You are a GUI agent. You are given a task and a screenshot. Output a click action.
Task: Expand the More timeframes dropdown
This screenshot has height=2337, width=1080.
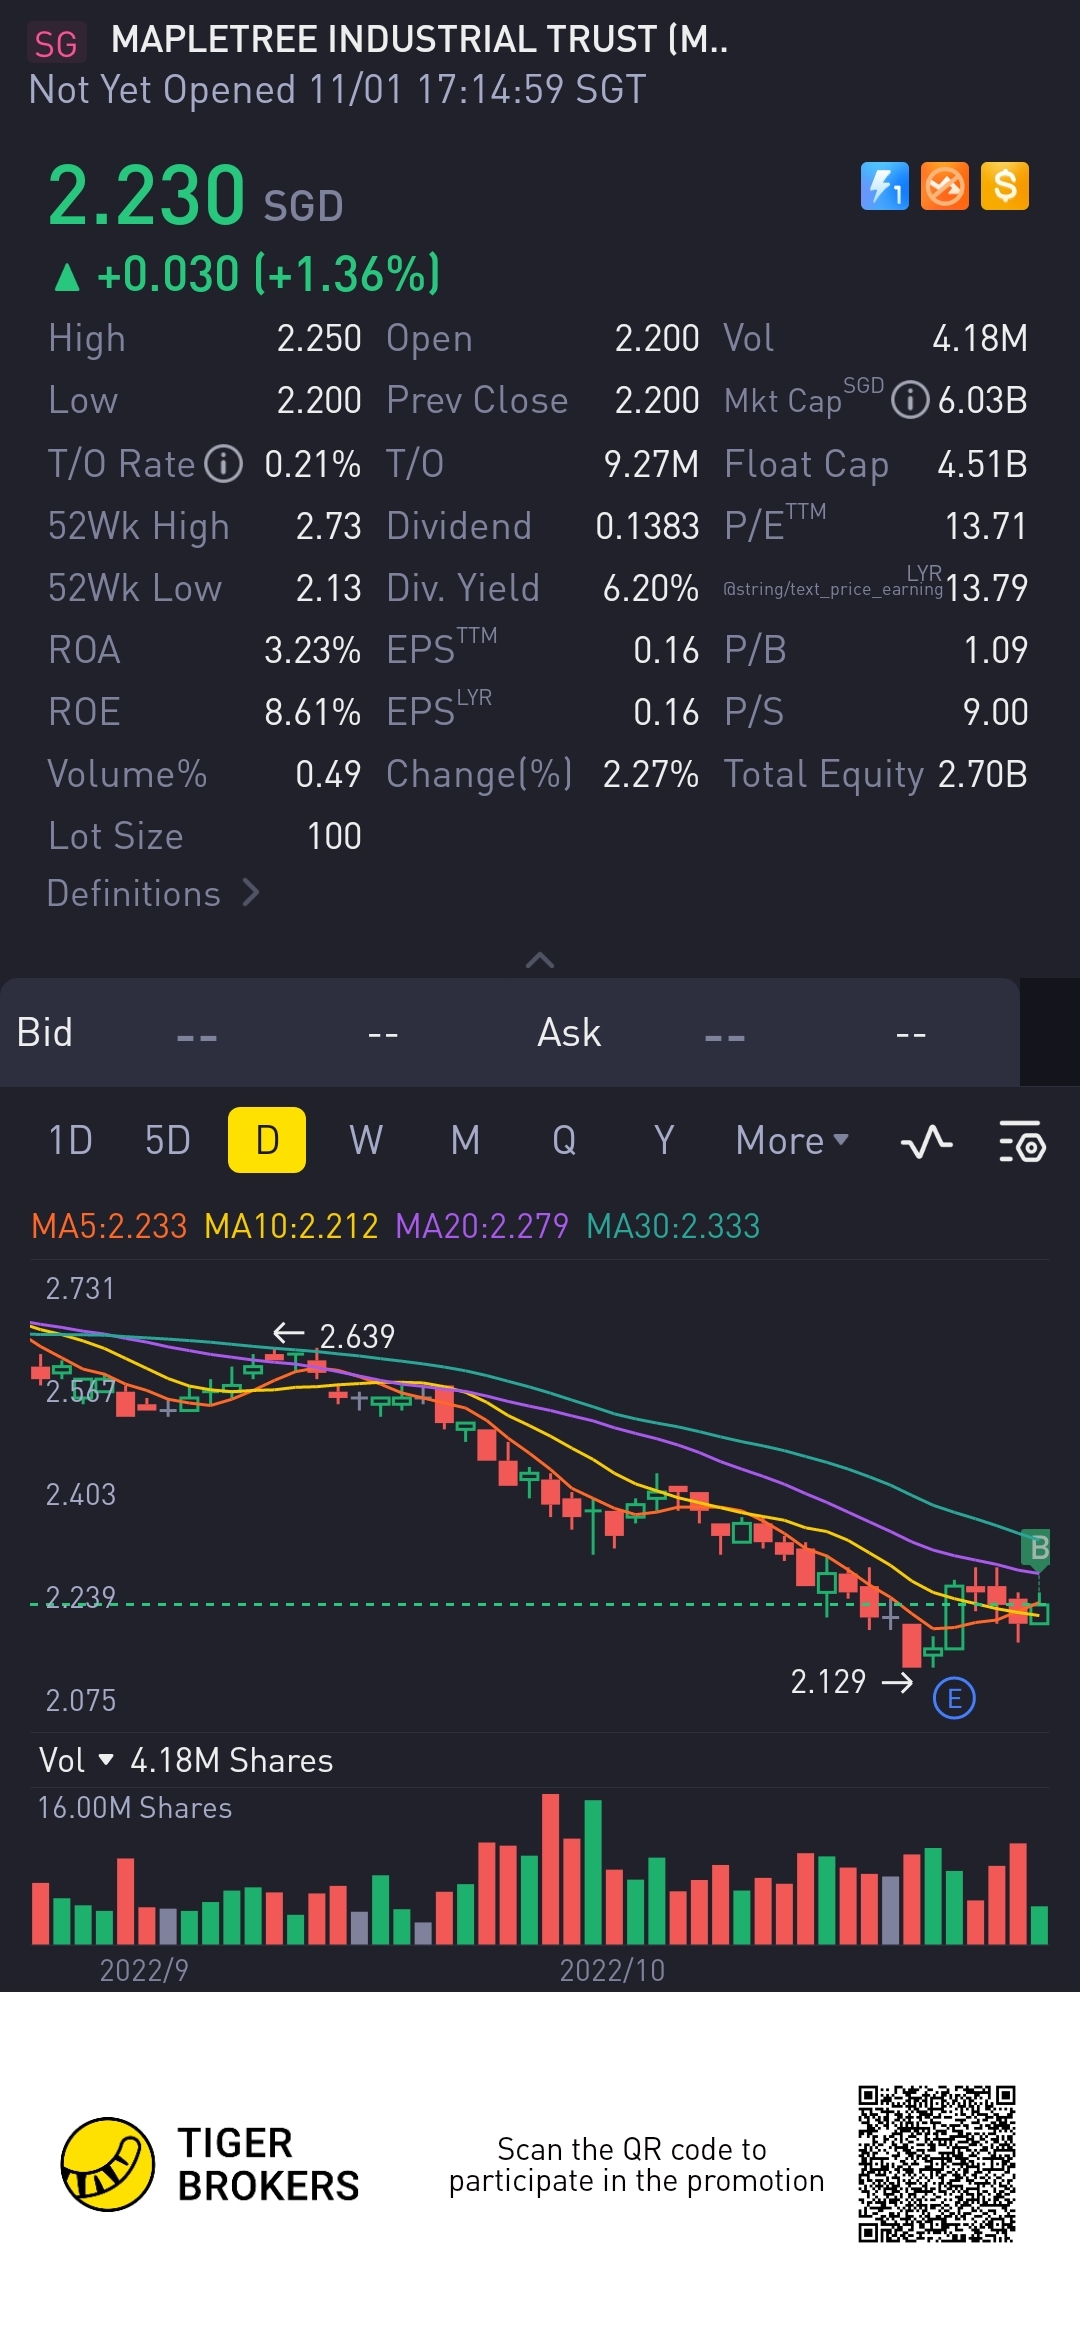[x=792, y=1141]
